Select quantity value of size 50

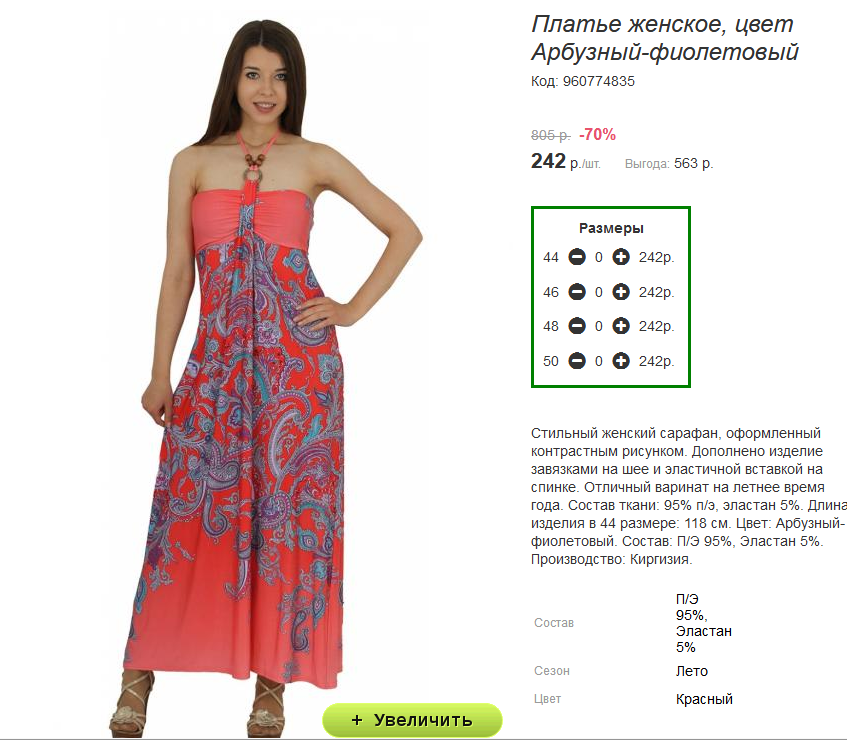click(x=599, y=361)
